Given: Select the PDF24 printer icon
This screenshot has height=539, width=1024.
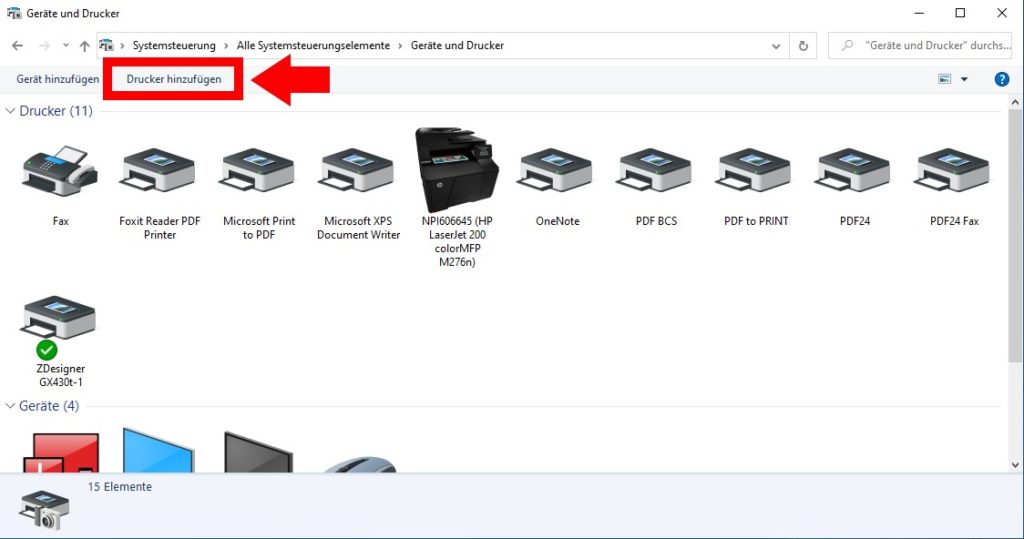Looking at the screenshot, I should (854, 171).
